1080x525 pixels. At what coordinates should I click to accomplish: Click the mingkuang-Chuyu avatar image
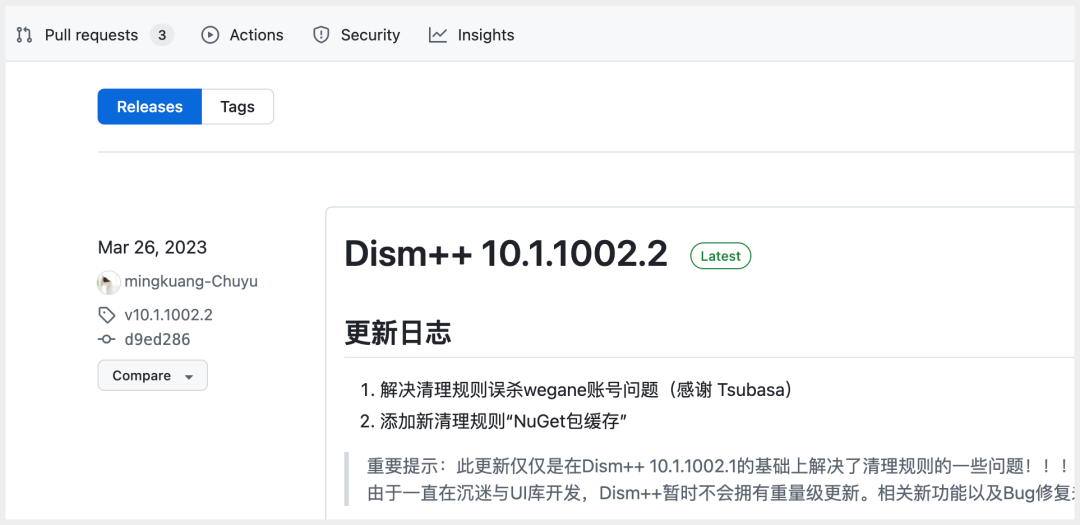[x=109, y=282]
